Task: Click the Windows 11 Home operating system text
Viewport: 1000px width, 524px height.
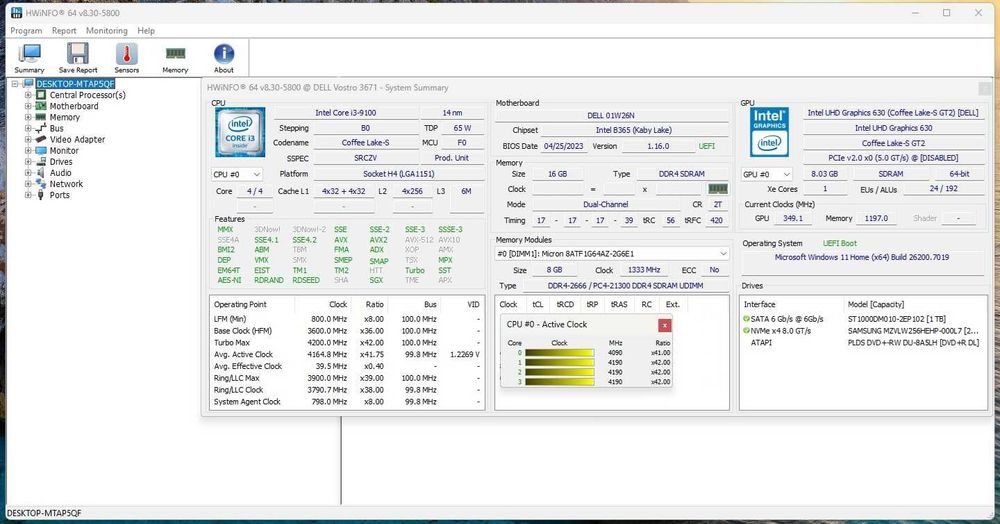Action: [x=862, y=258]
